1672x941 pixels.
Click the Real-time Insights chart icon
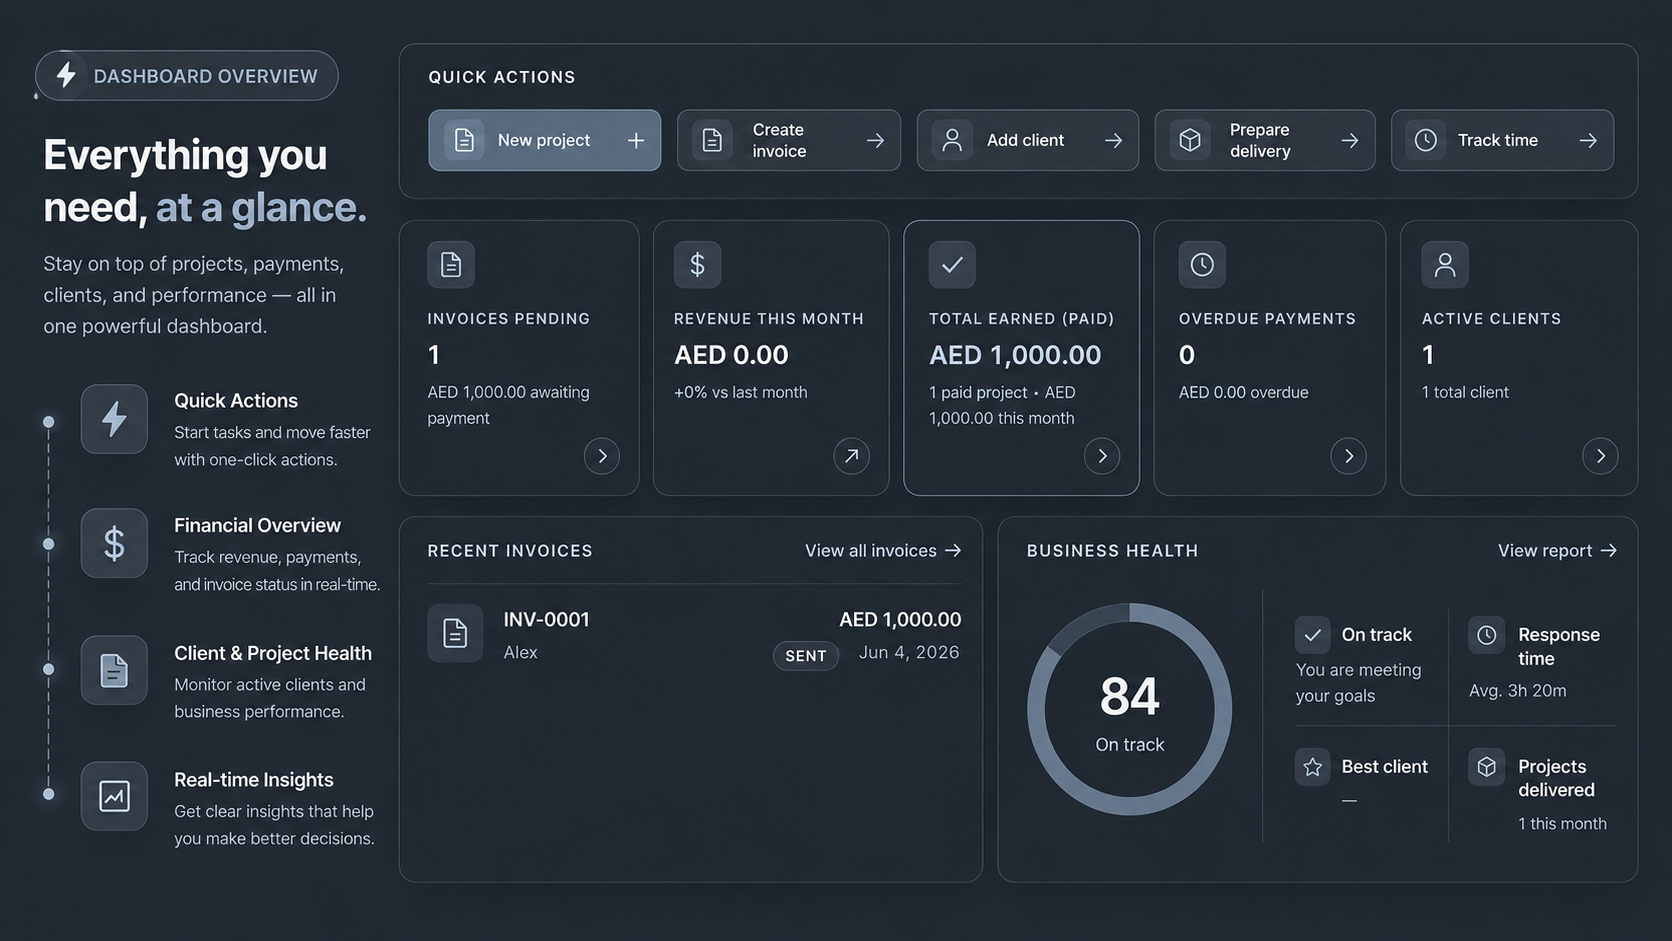coord(114,796)
